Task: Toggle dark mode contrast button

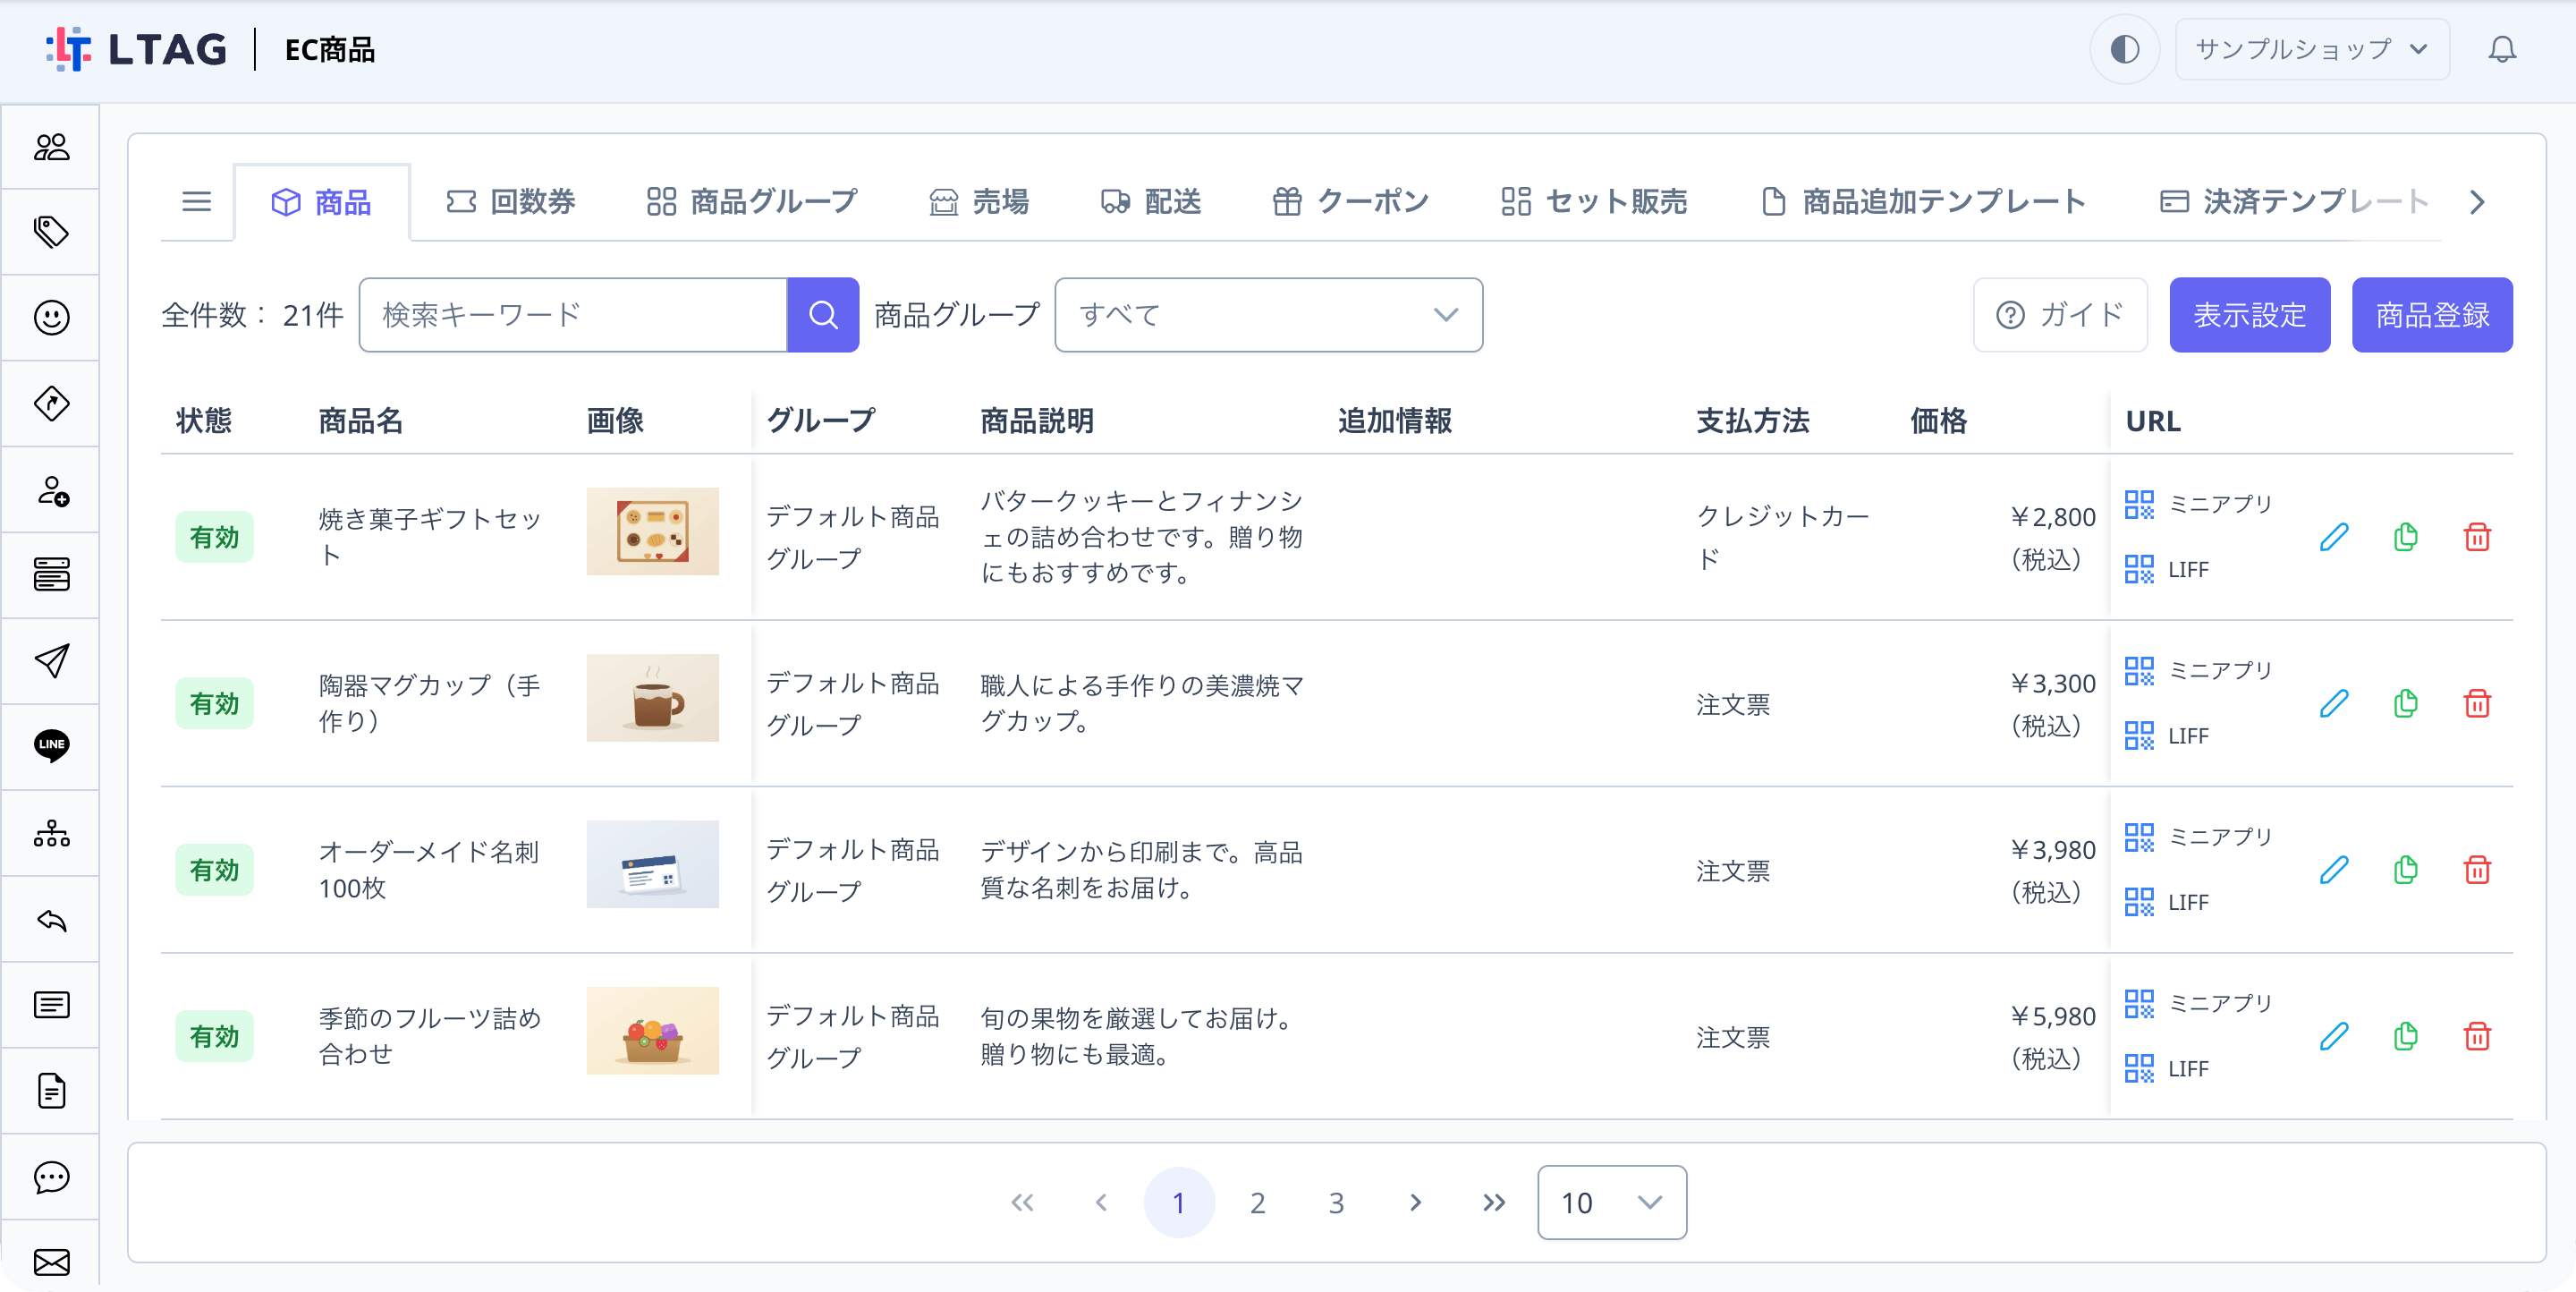Action: (2124, 49)
